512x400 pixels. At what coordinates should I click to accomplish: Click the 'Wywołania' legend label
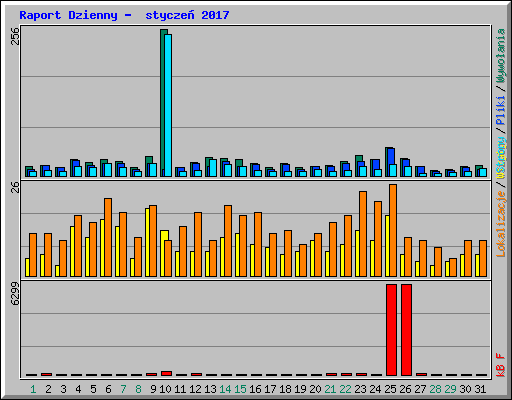point(501,56)
